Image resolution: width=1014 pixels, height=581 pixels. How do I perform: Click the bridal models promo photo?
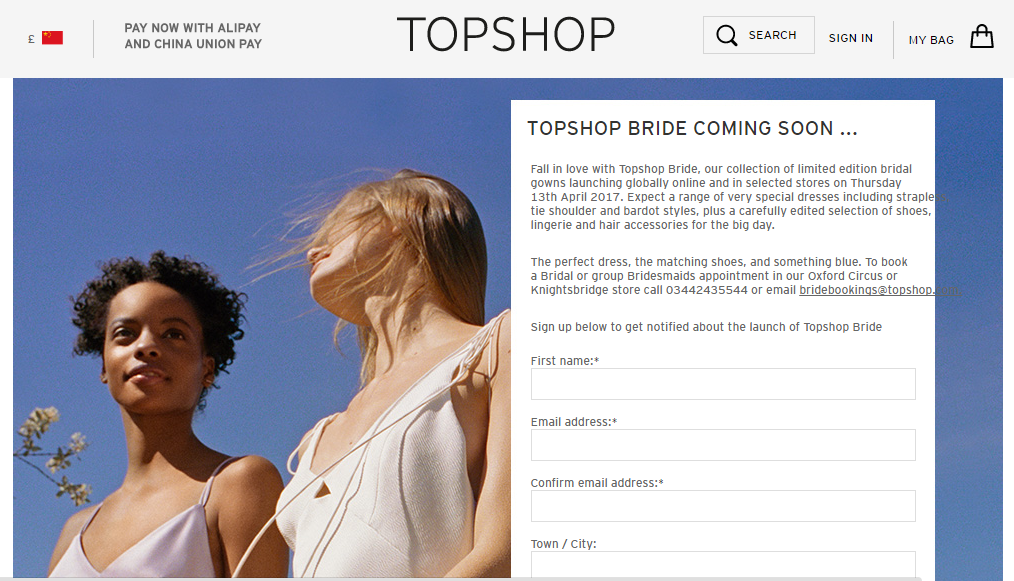point(262,328)
